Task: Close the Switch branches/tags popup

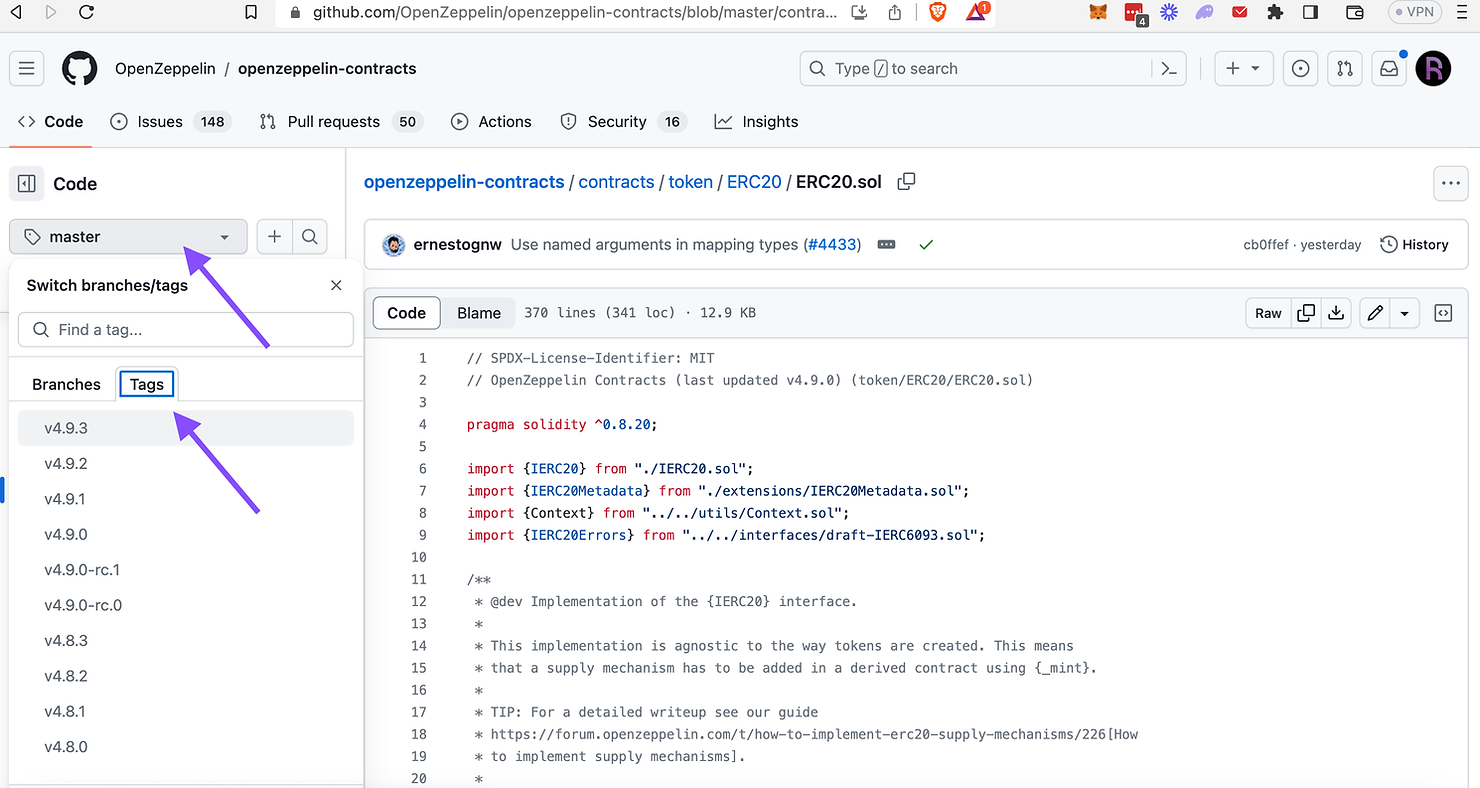Action: pyautogui.click(x=336, y=285)
